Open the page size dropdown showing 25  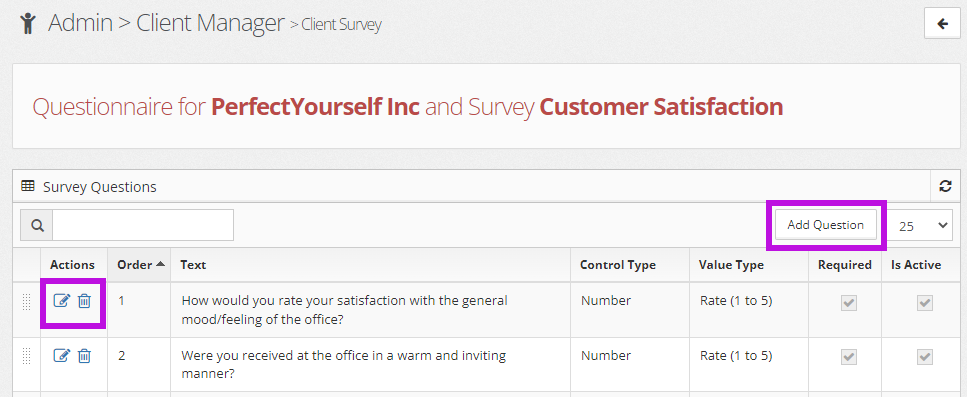pos(921,226)
